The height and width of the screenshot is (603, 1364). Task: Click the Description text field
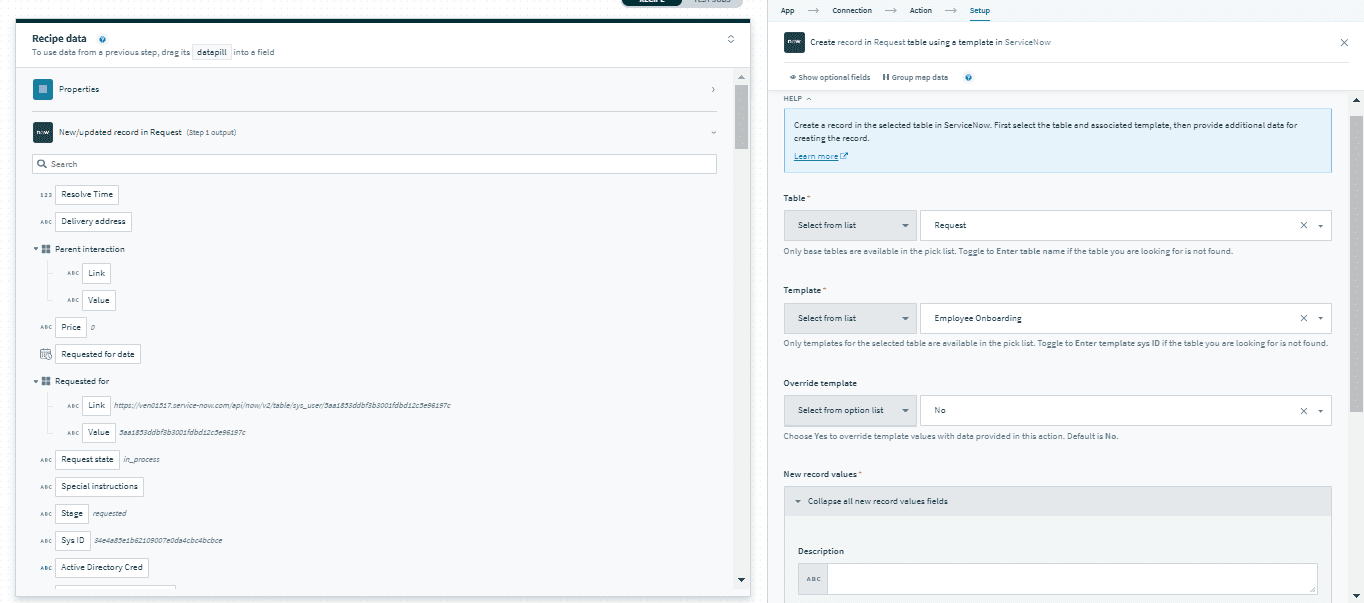1071,579
